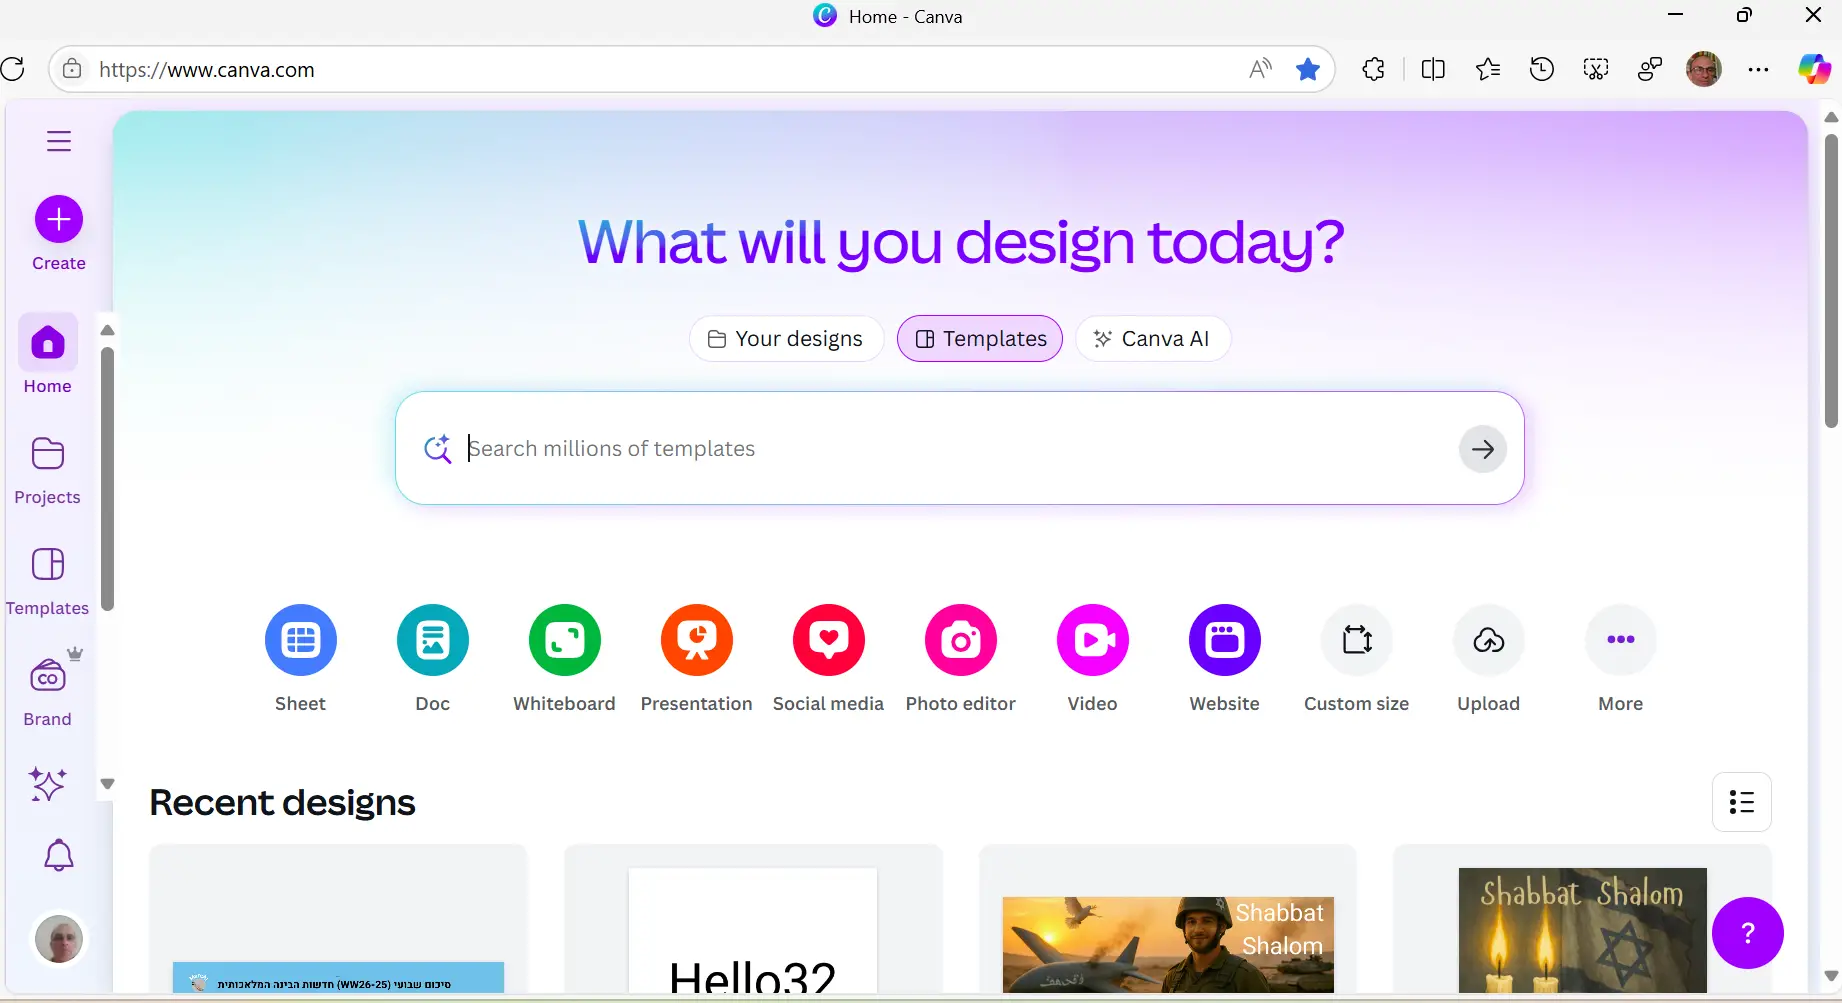Submit search with the arrow button
Image resolution: width=1842 pixels, height=1003 pixels.
coord(1483,449)
